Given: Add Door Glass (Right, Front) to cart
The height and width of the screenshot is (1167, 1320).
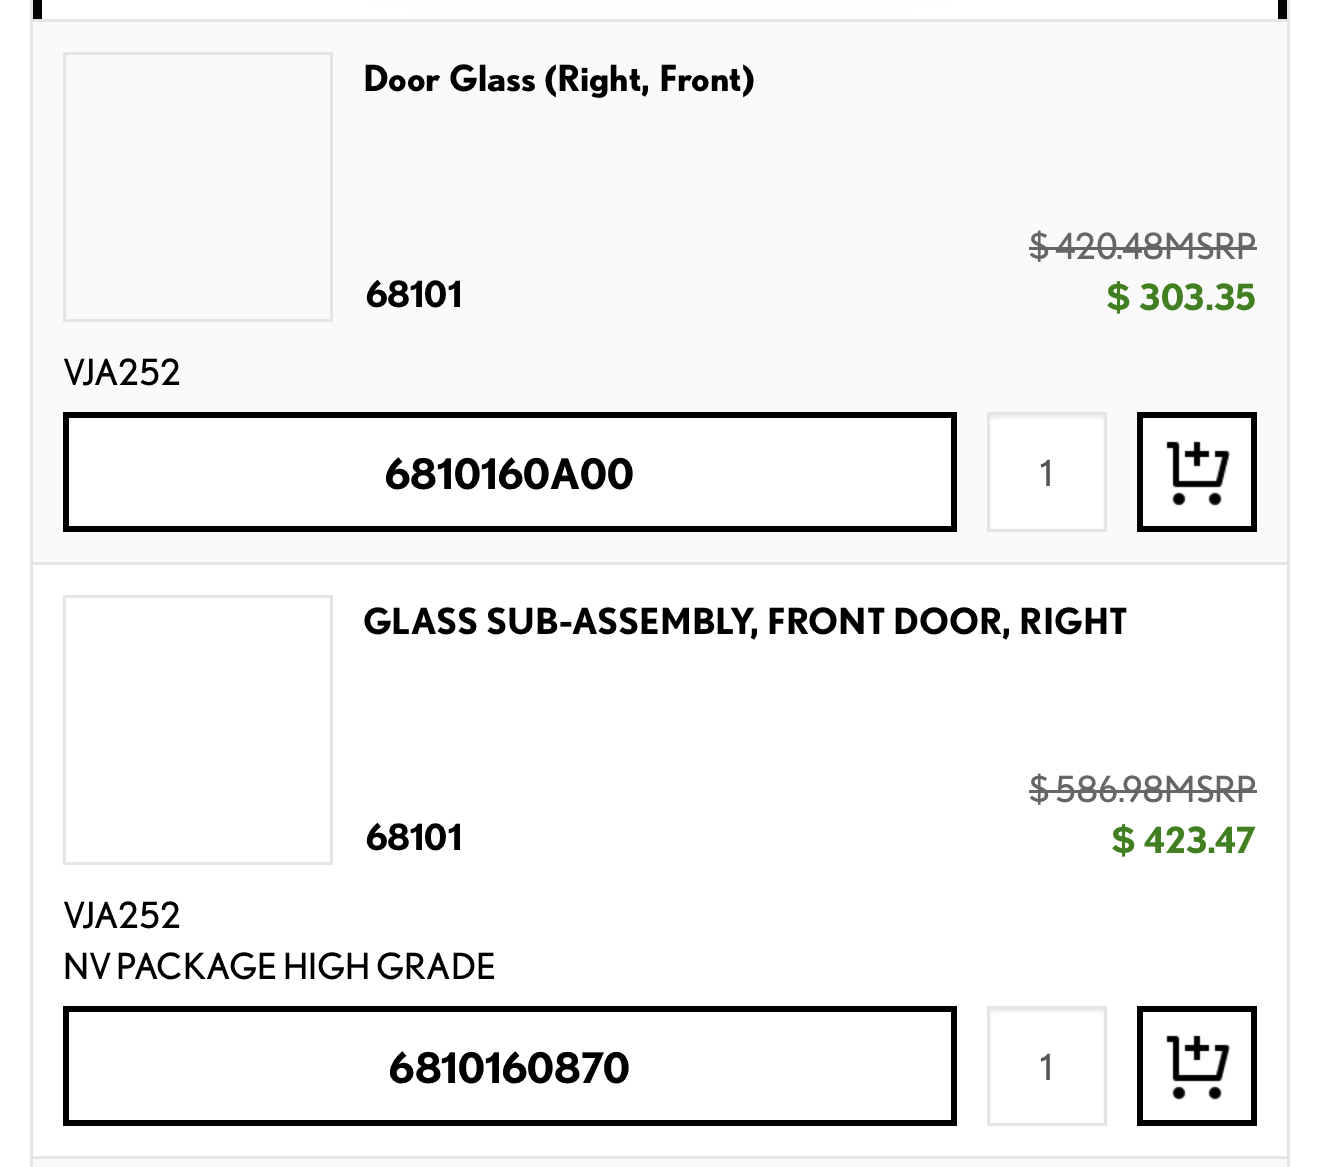Looking at the screenshot, I should (1196, 471).
